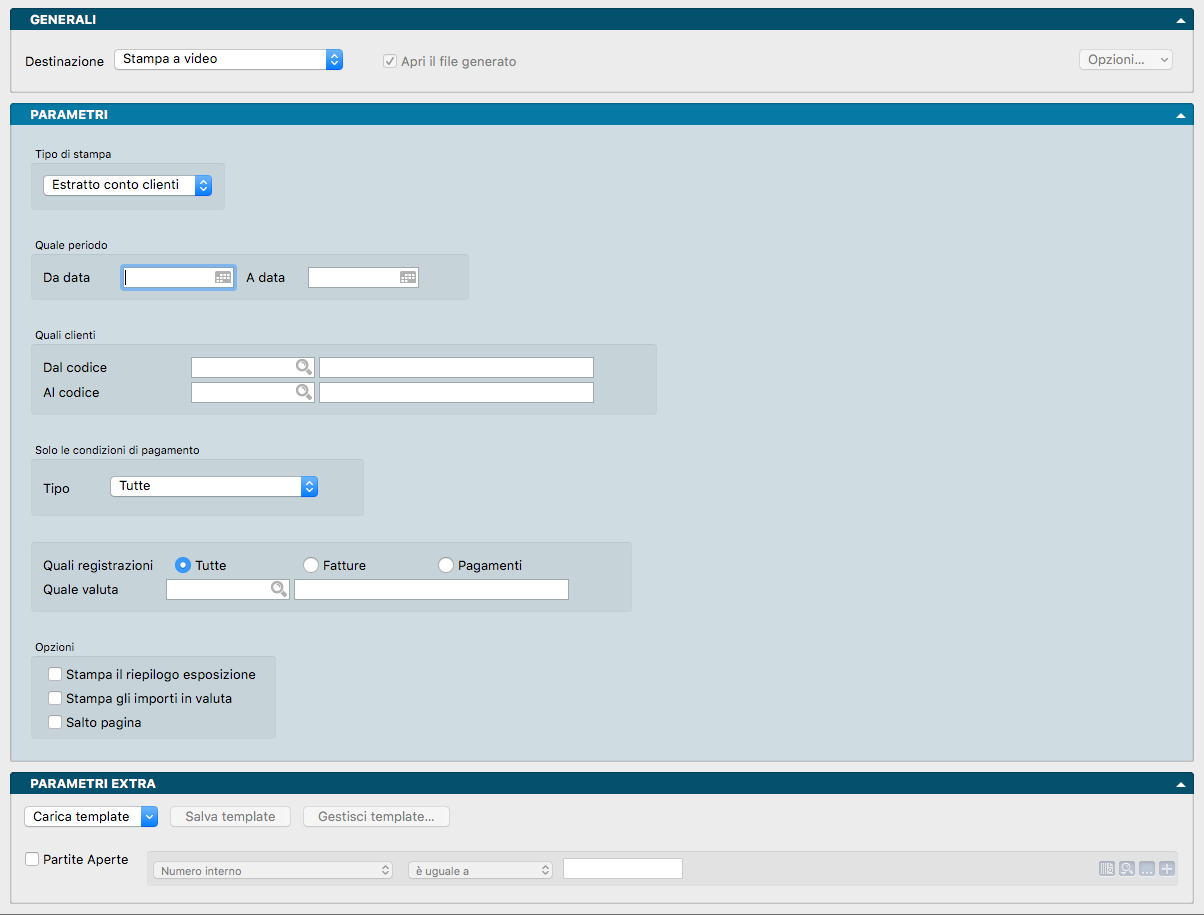Open the calendar picker for Da data
Image resolution: width=1204 pixels, height=915 pixels.
click(x=223, y=278)
